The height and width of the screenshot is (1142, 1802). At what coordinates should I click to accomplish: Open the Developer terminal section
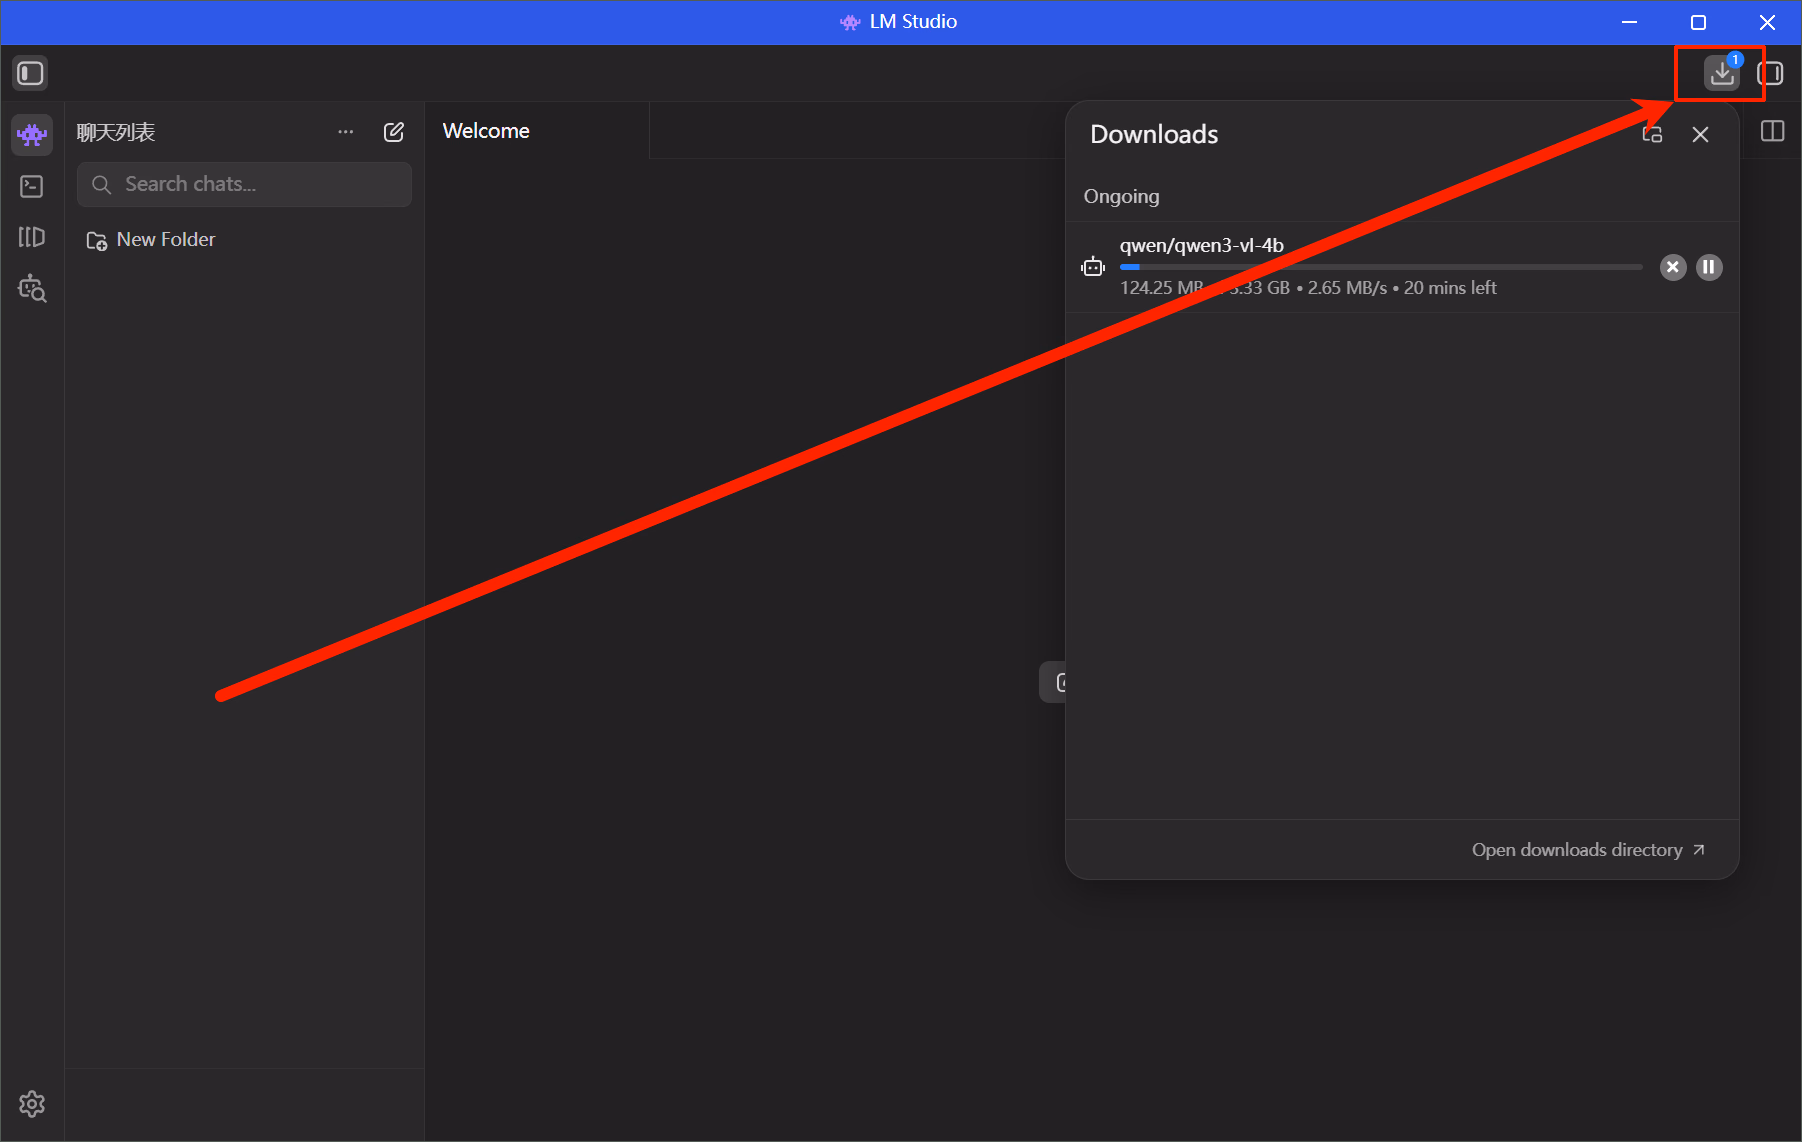[x=32, y=186]
